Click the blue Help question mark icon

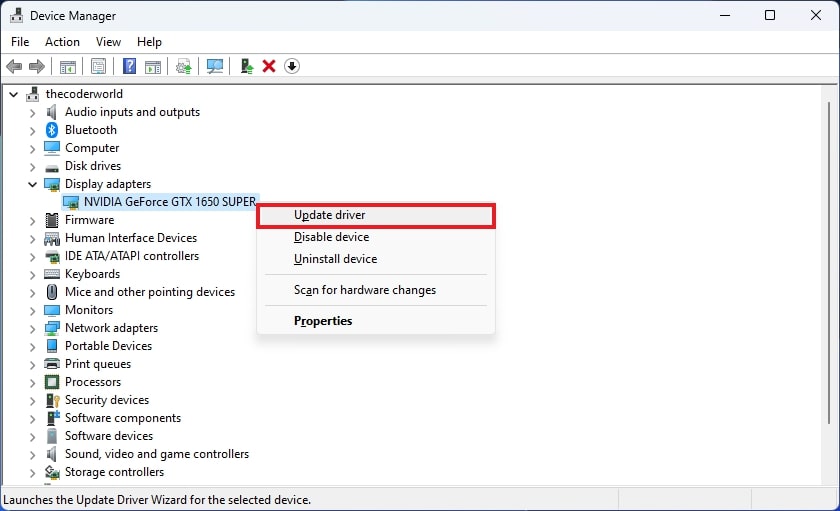pos(130,66)
